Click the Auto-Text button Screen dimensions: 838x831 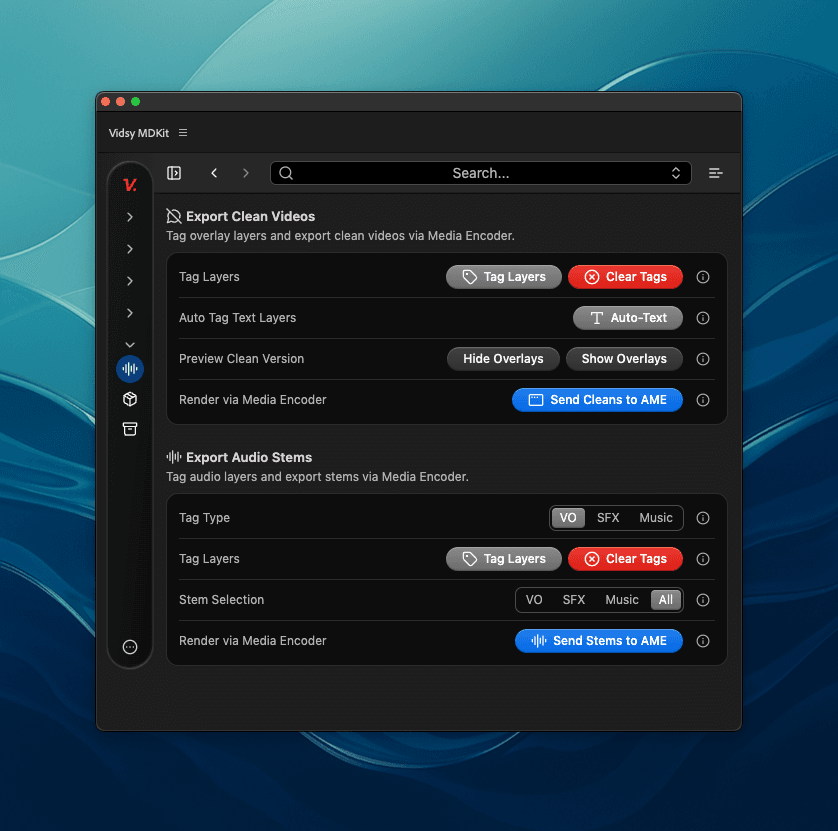[628, 318]
